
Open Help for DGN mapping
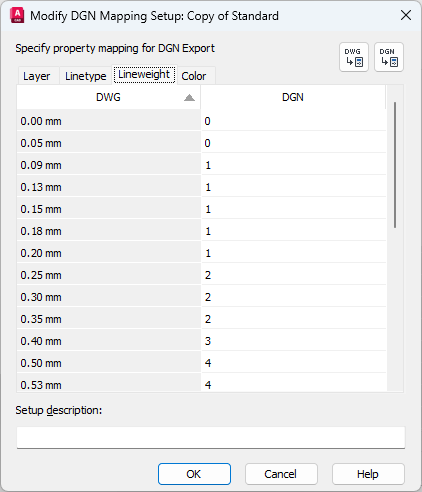[x=368, y=474]
